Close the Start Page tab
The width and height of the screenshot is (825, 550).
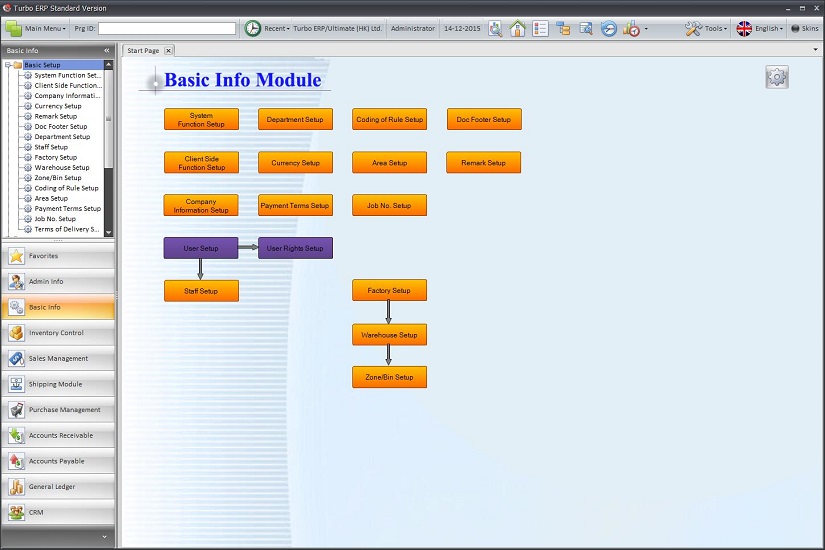[168, 50]
